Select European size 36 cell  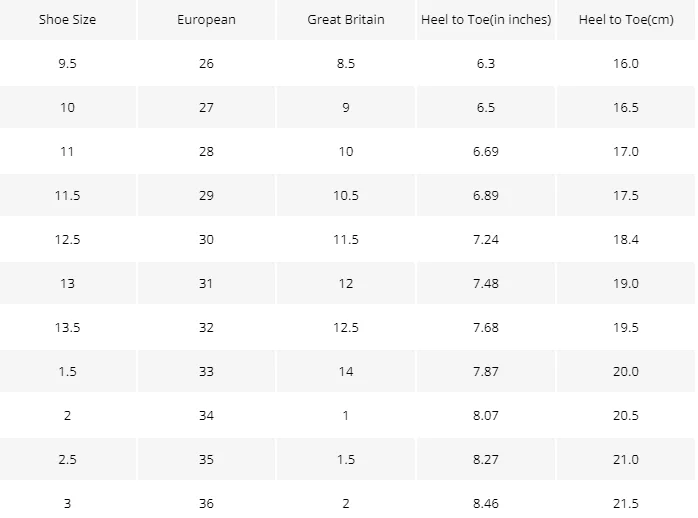(206, 503)
